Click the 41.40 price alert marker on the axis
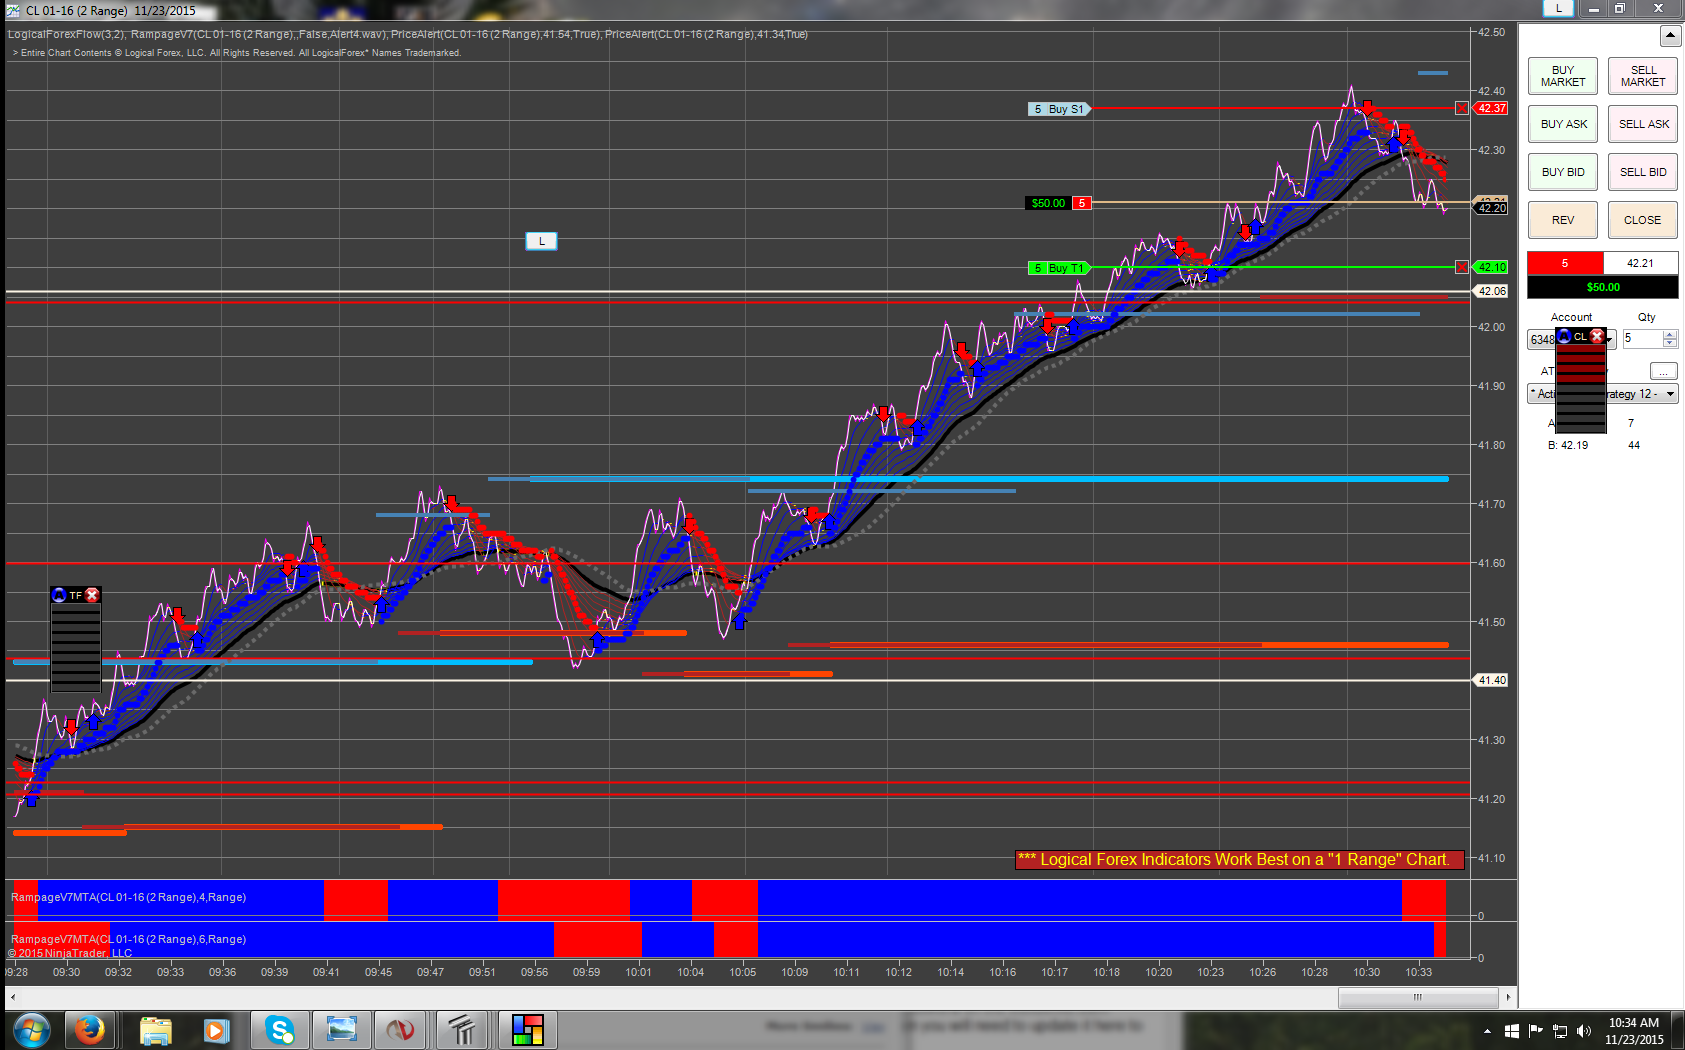 1492,680
